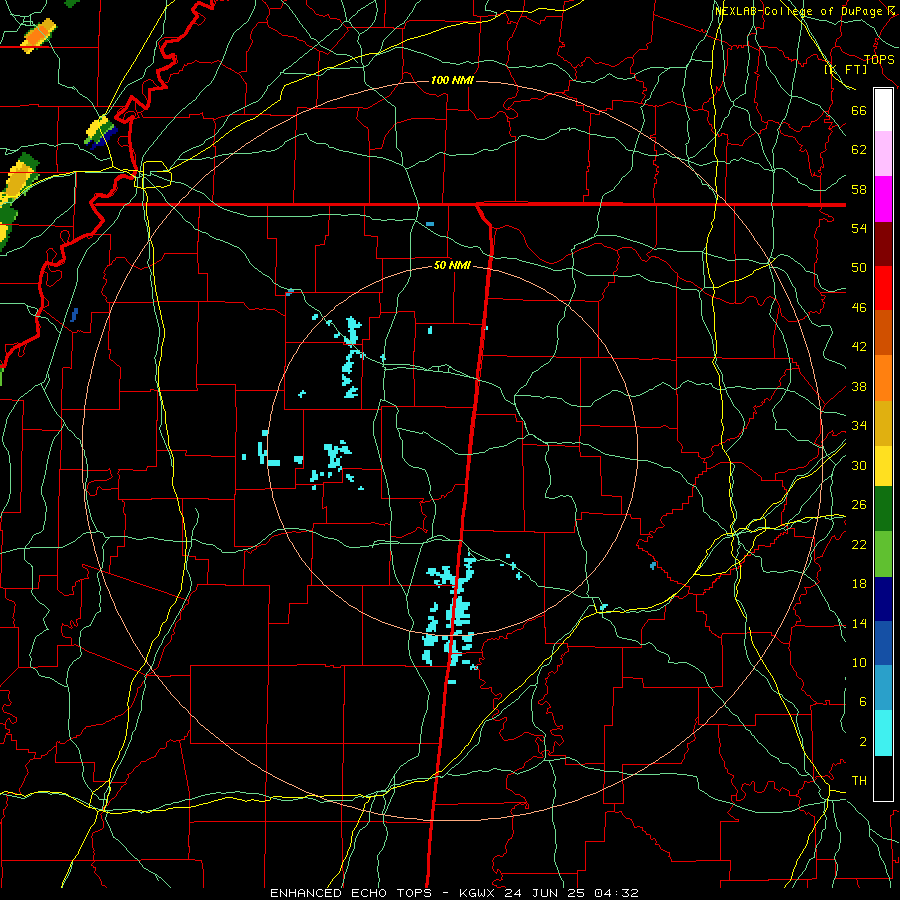Screen dimensions: 900x900
Task: Click the '42' legend value
Action: (x=859, y=347)
